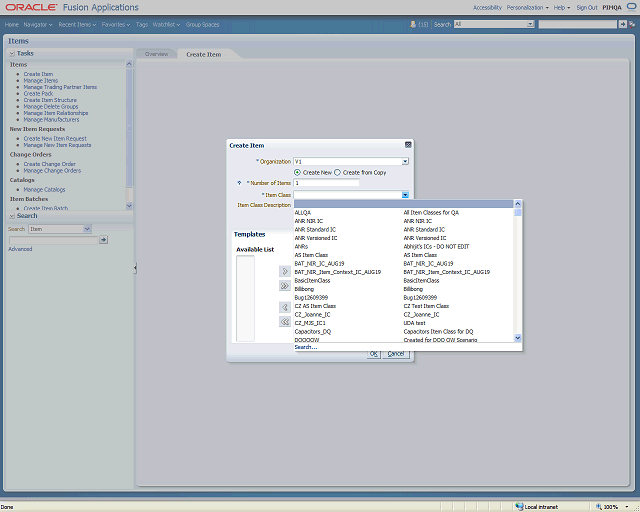The image size is (640, 512).
Task: Open the Watchlist menu
Action: click(166, 25)
